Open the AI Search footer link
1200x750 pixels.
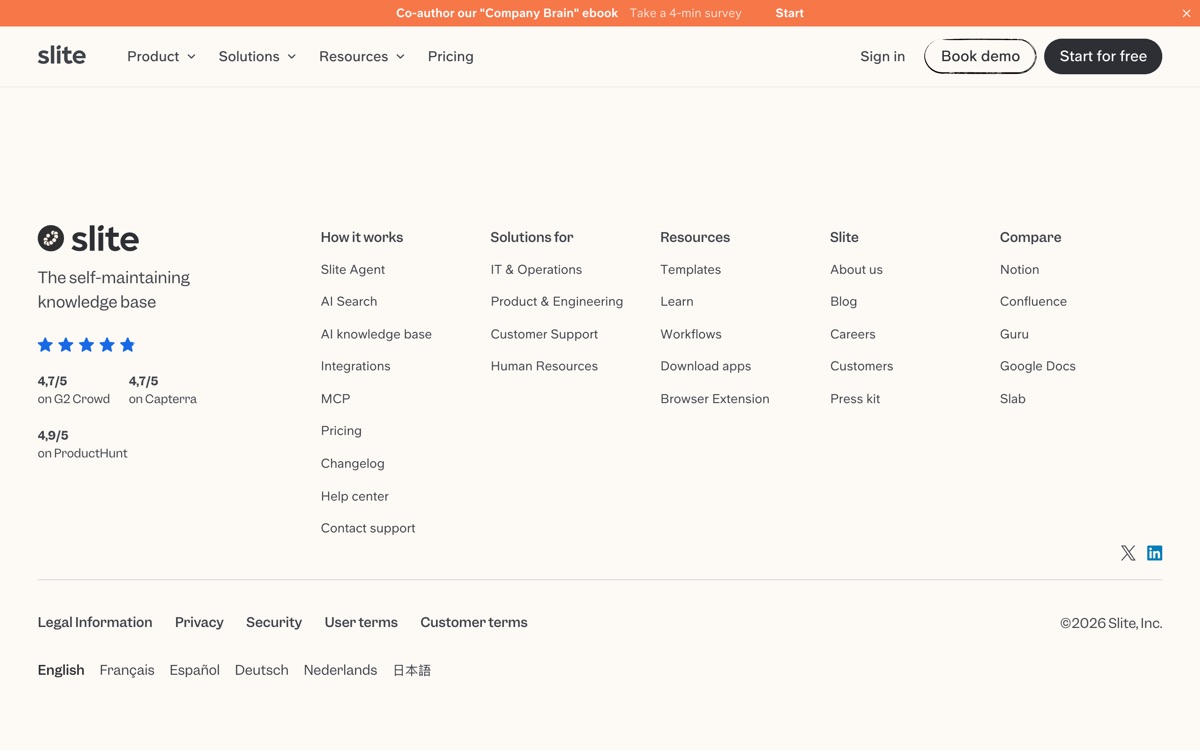(x=349, y=301)
